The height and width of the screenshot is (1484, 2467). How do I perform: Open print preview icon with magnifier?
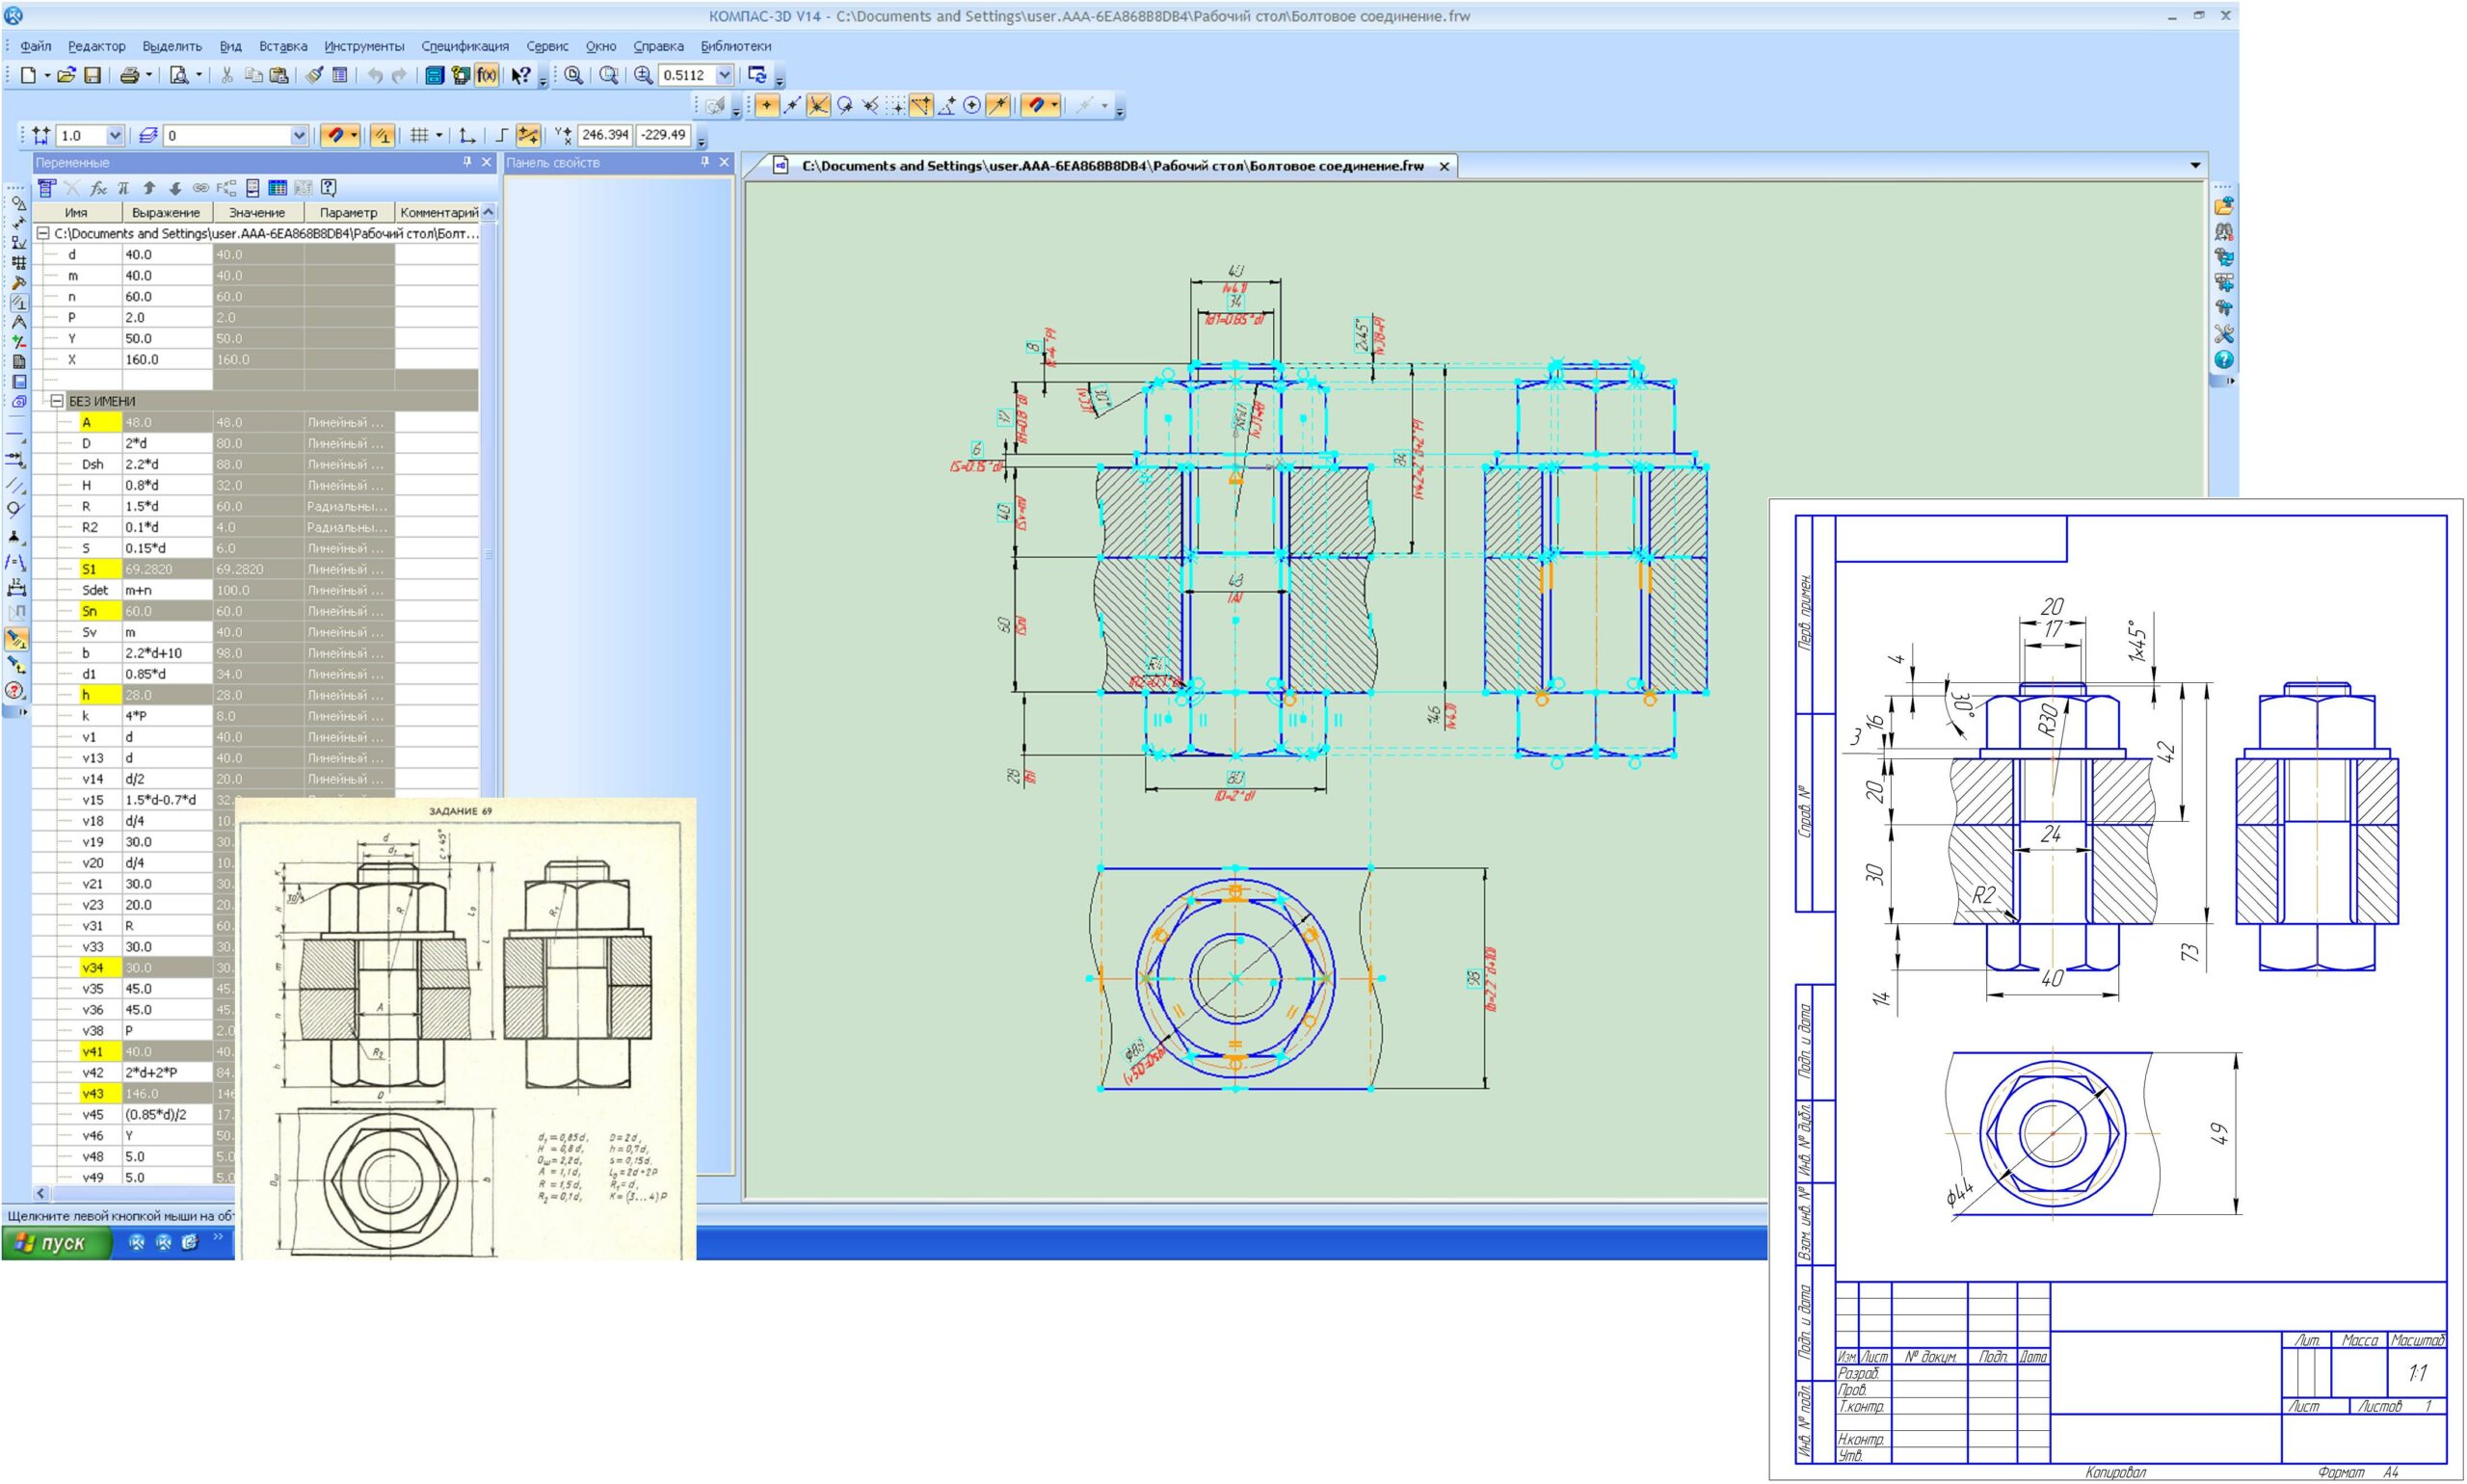click(179, 75)
